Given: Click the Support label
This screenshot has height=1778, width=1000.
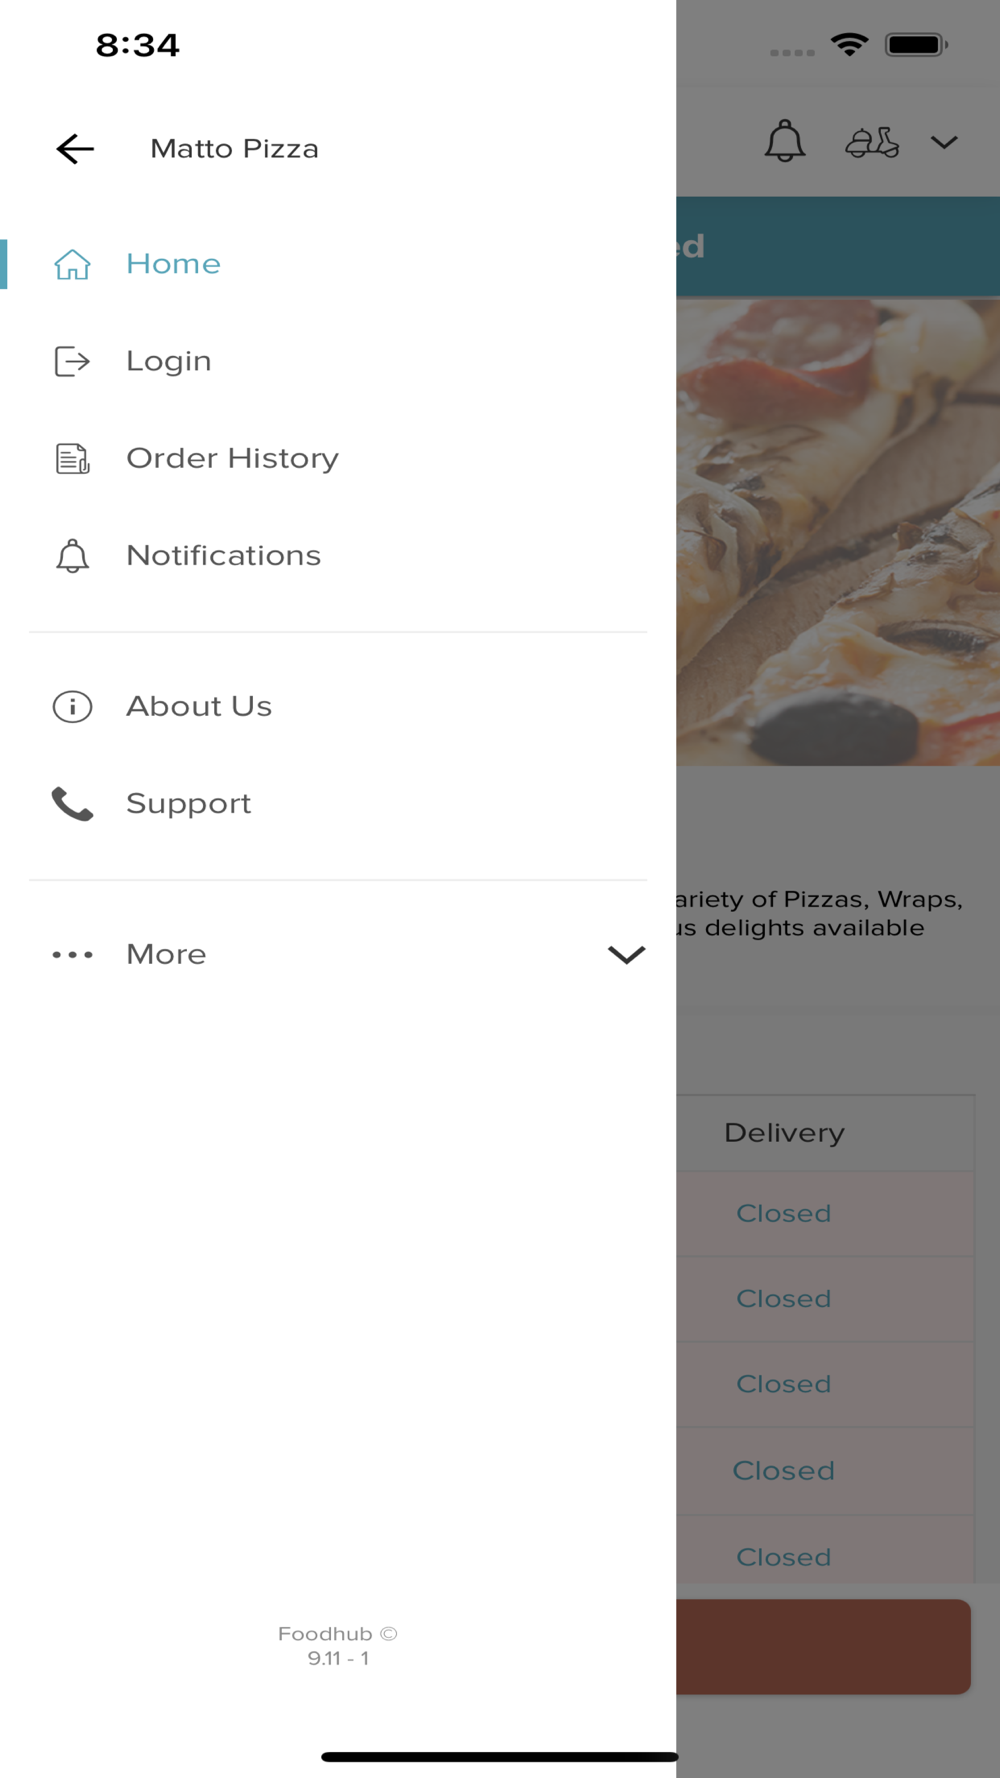Looking at the screenshot, I should tap(188, 804).
